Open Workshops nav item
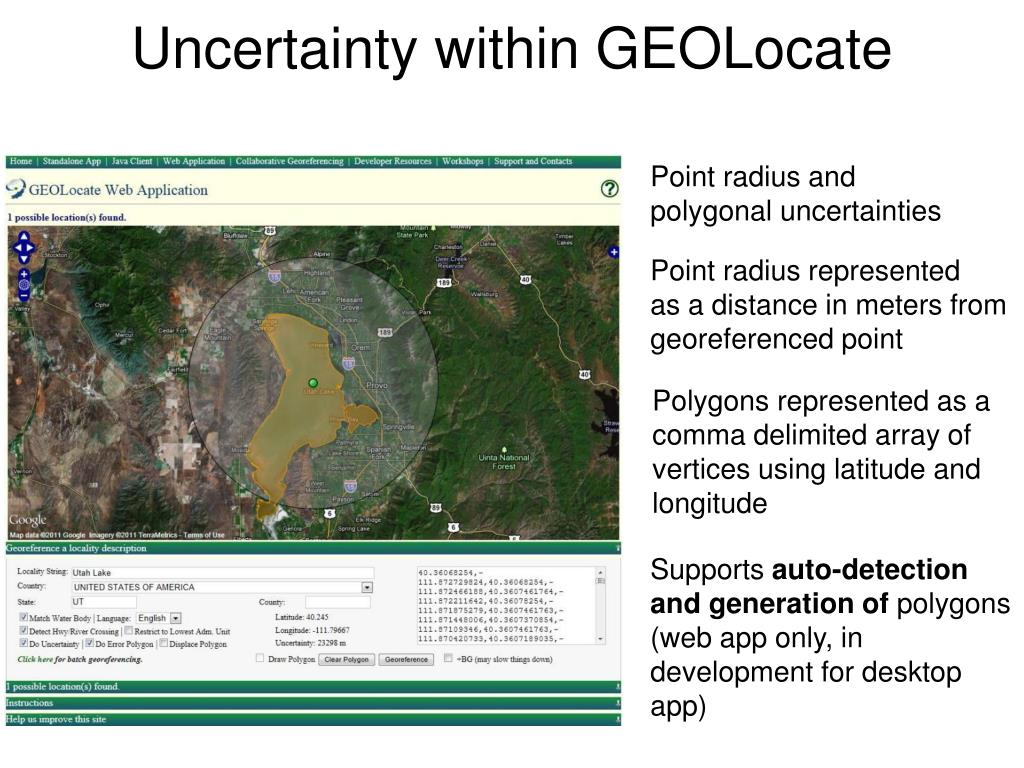Image resolution: width=1024 pixels, height=768 pixels. pyautogui.click(x=462, y=161)
